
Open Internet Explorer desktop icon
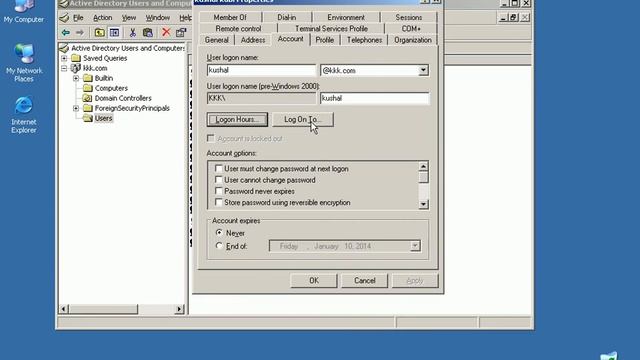pyautogui.click(x=24, y=116)
